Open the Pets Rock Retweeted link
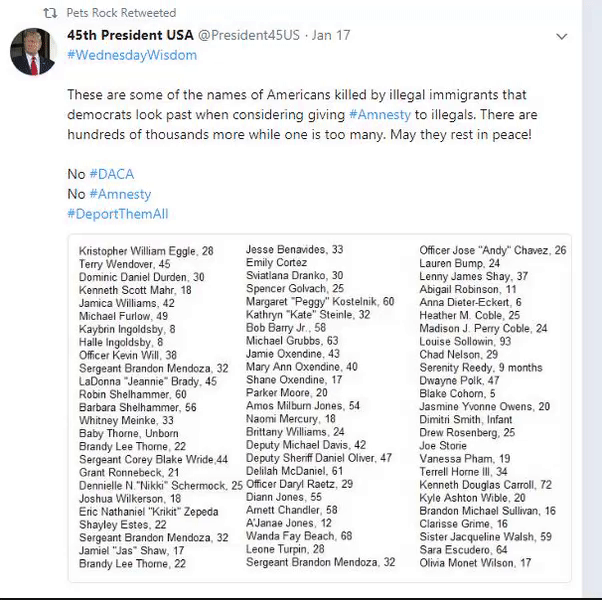This screenshot has width=602, height=600. point(121,13)
